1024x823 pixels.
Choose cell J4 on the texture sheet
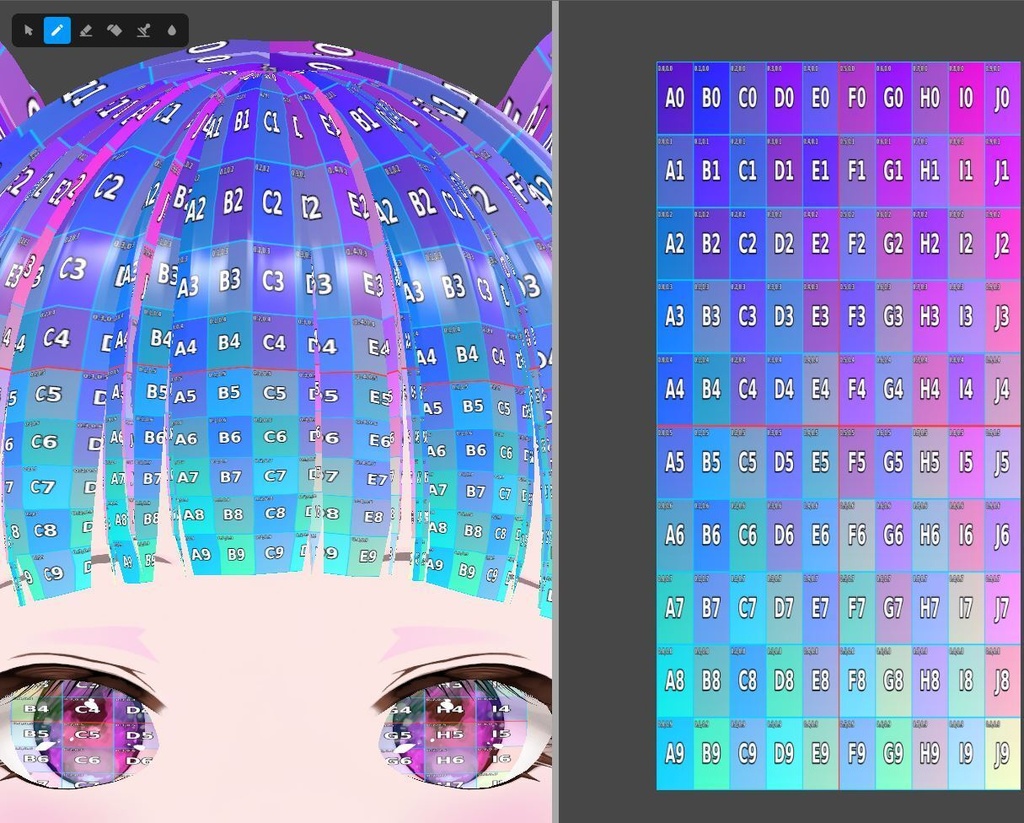pyautogui.click(x=1002, y=390)
